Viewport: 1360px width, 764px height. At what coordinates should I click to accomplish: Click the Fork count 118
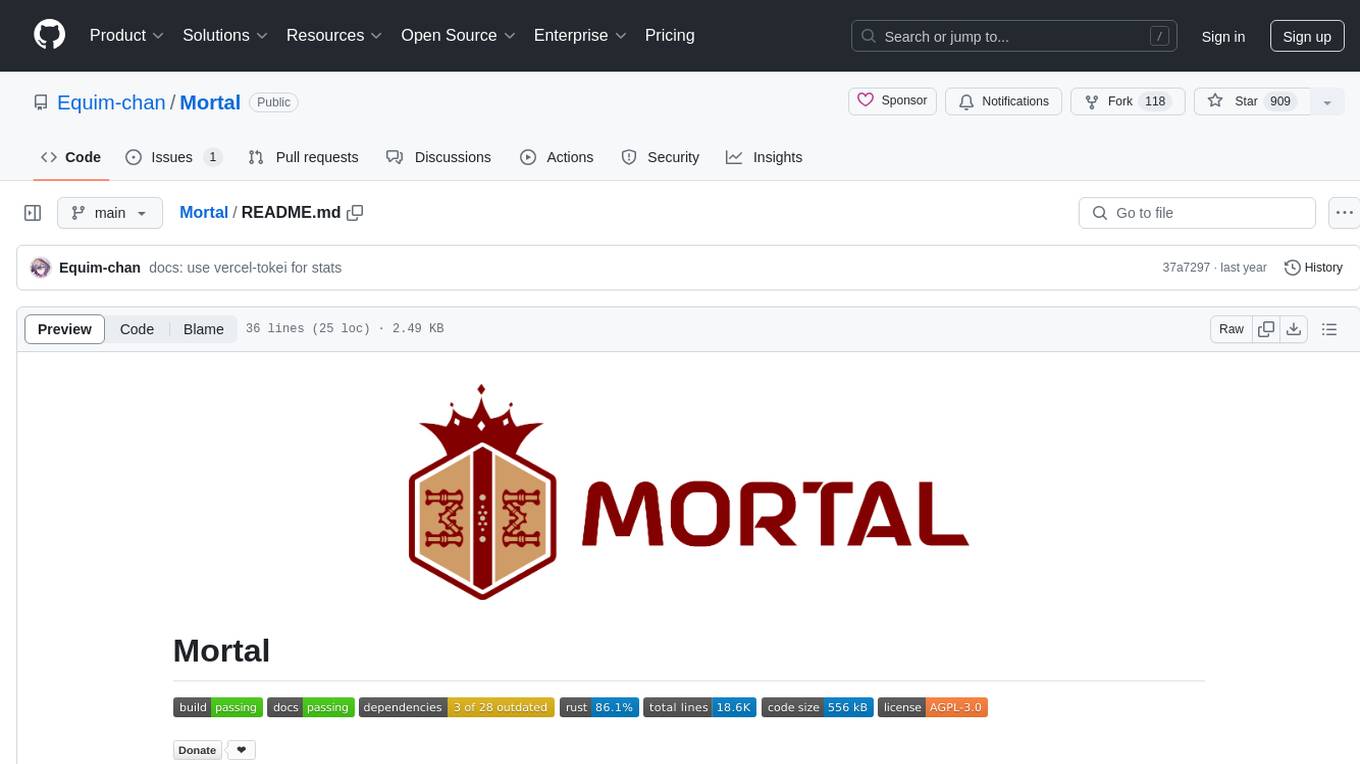(1155, 101)
